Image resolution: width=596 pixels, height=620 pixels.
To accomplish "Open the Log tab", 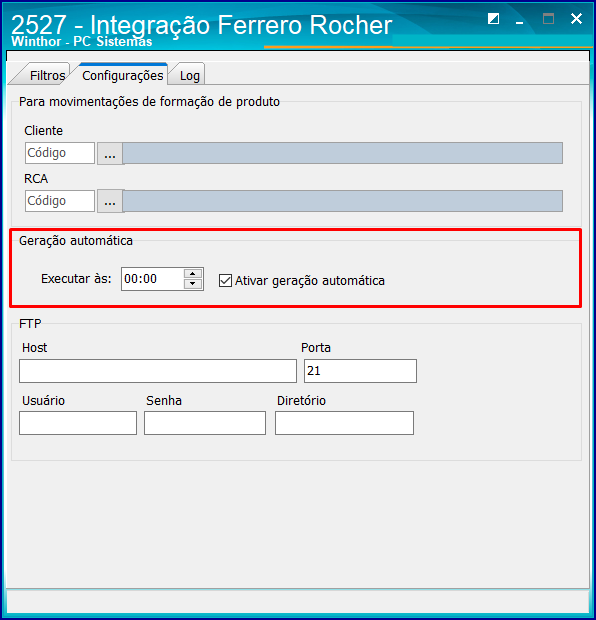I will pyautogui.click(x=190, y=75).
